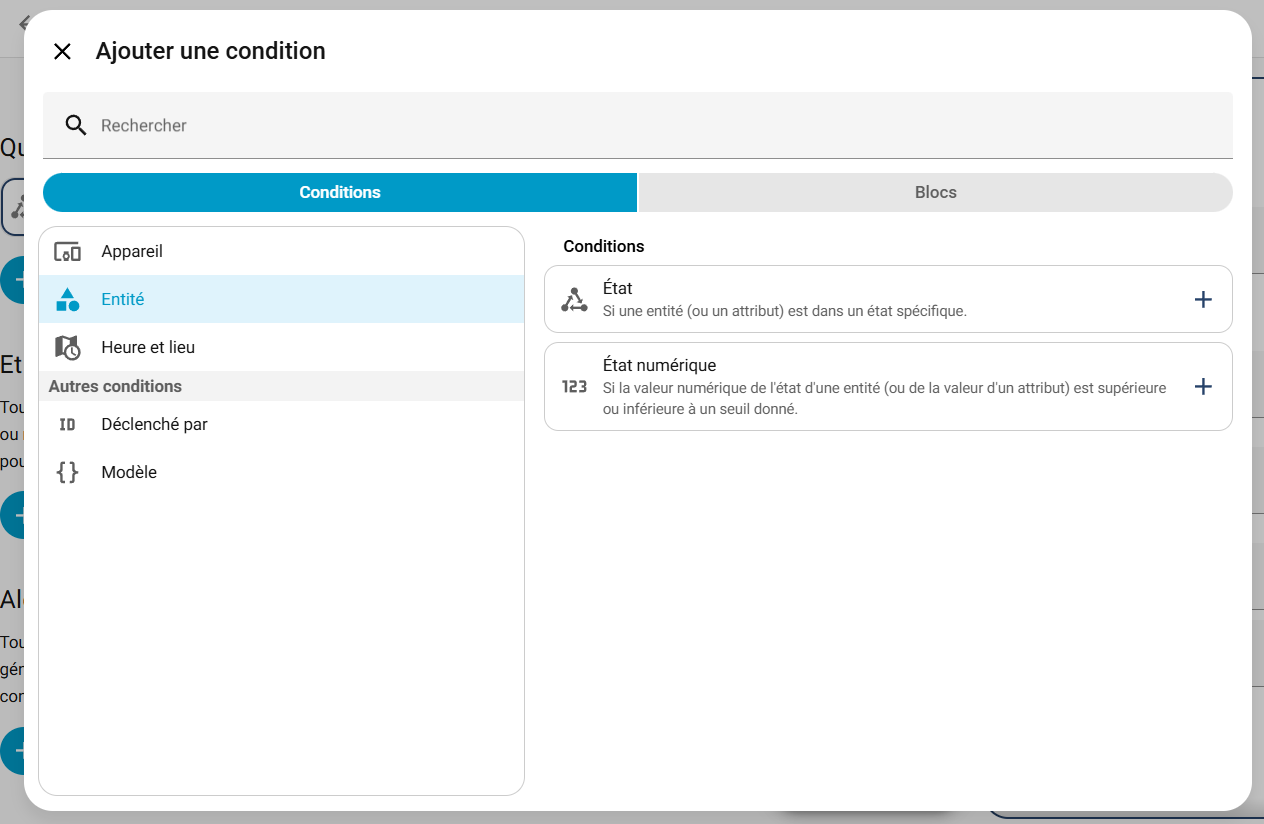This screenshot has height=824, width=1264.
Task: Click the curly braces Modèle icon
Action: point(67,472)
